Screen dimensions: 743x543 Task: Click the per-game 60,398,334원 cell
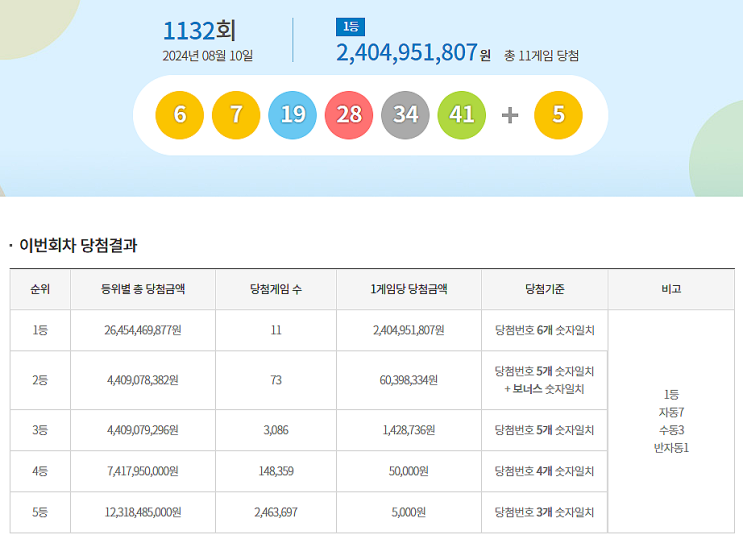coord(409,380)
